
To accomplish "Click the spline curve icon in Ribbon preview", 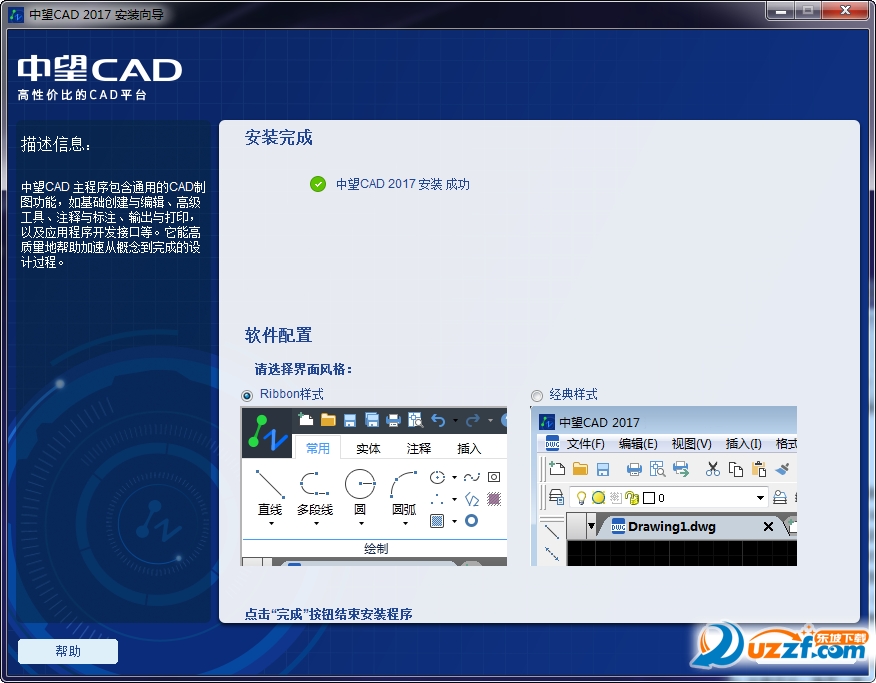I will [x=472, y=477].
